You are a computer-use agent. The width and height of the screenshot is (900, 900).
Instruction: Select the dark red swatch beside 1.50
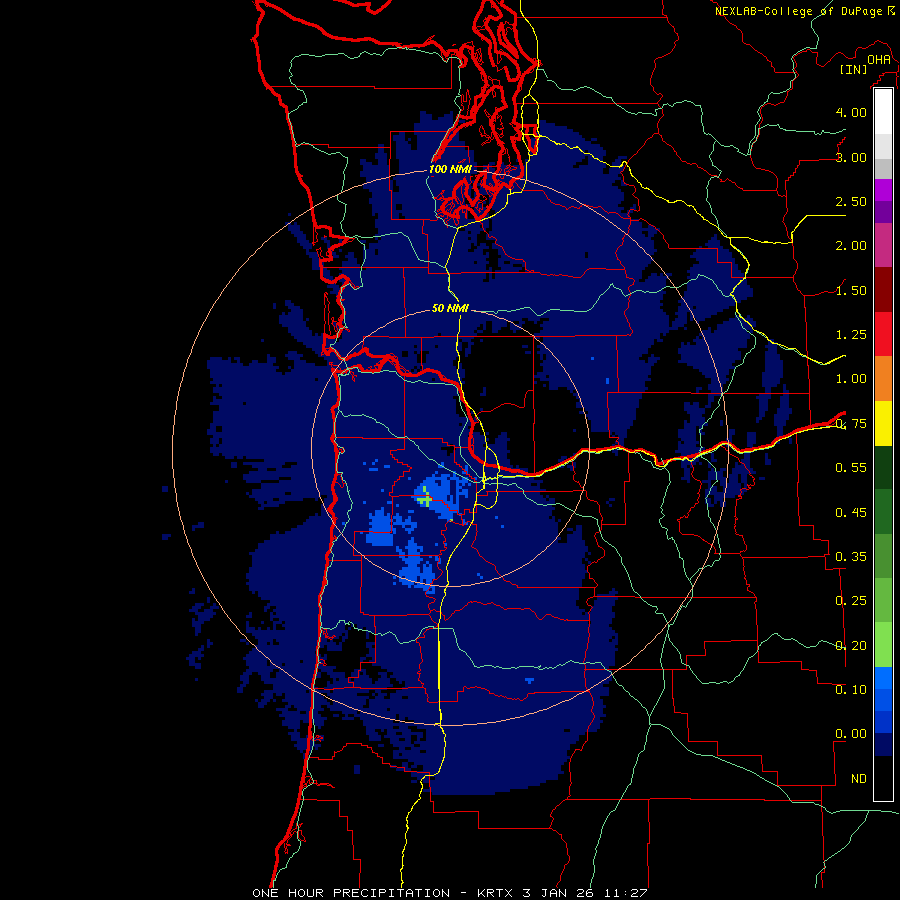tap(883, 290)
